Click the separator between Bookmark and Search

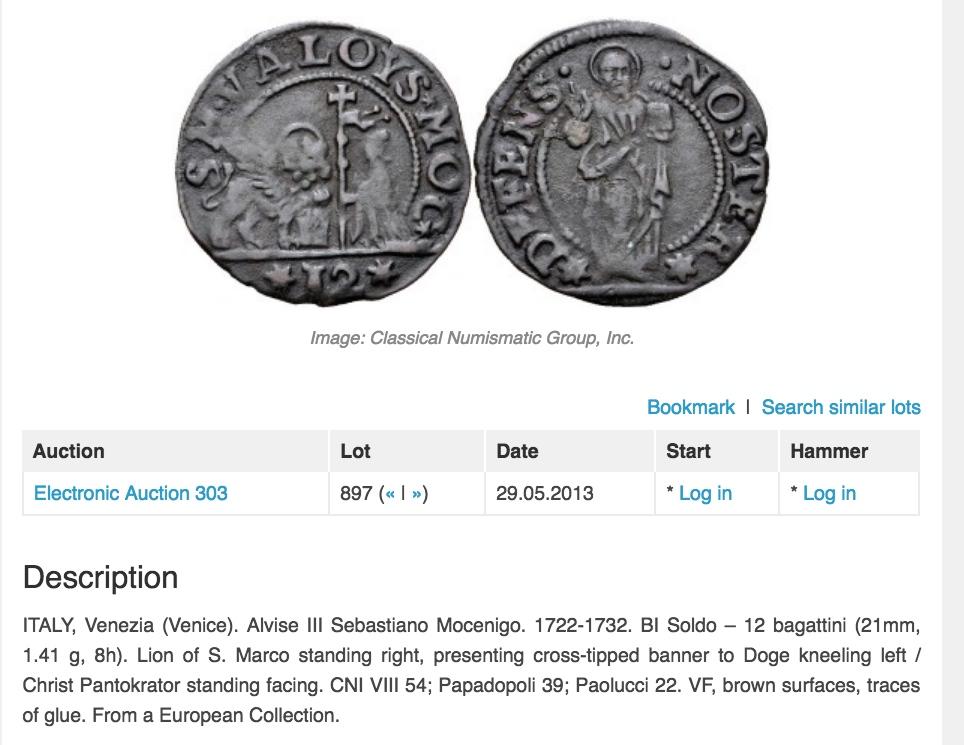[x=748, y=407]
